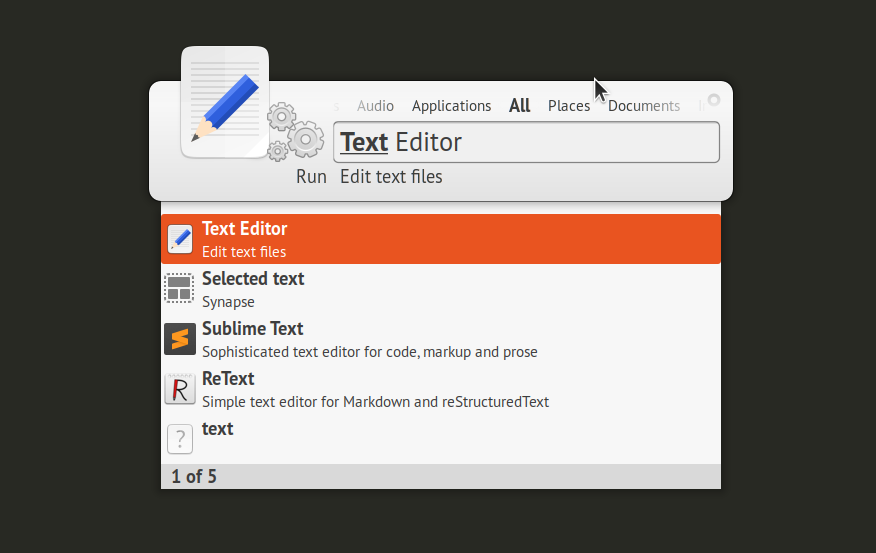Select the All category tab
This screenshot has width=876, height=553.
coord(519,106)
